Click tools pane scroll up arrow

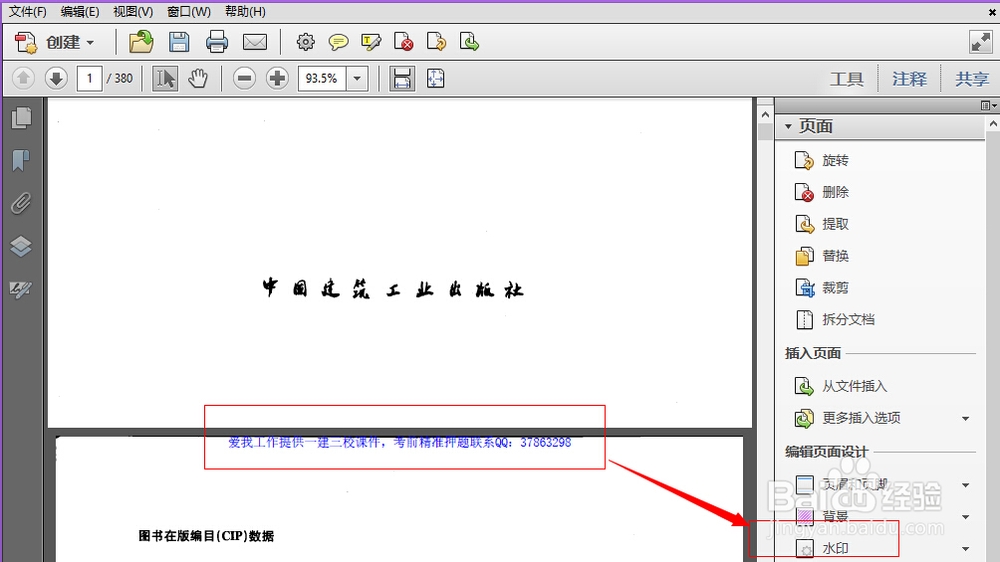coord(993,124)
